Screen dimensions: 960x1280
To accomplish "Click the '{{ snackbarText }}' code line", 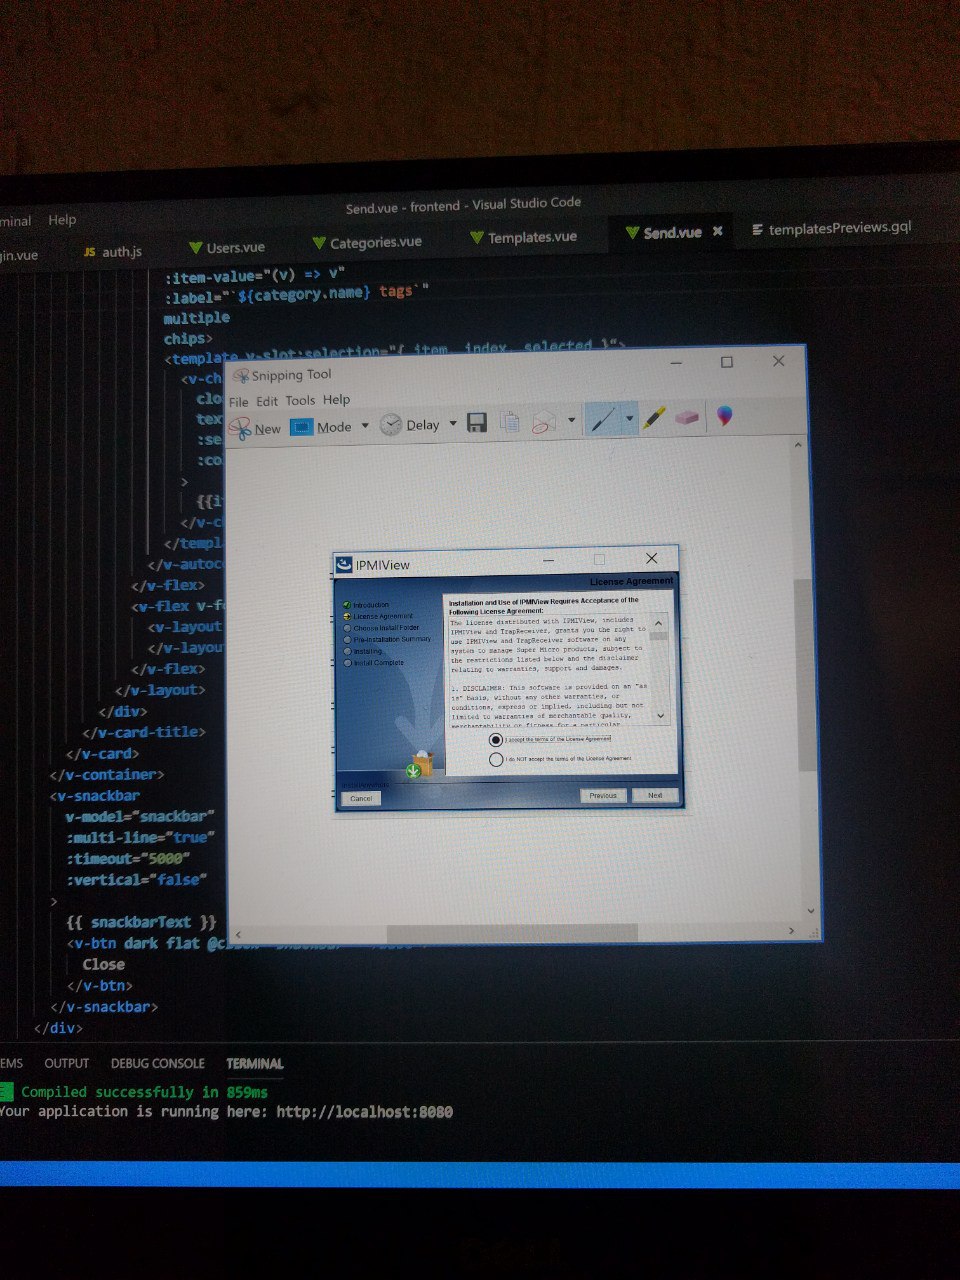I will (141, 922).
